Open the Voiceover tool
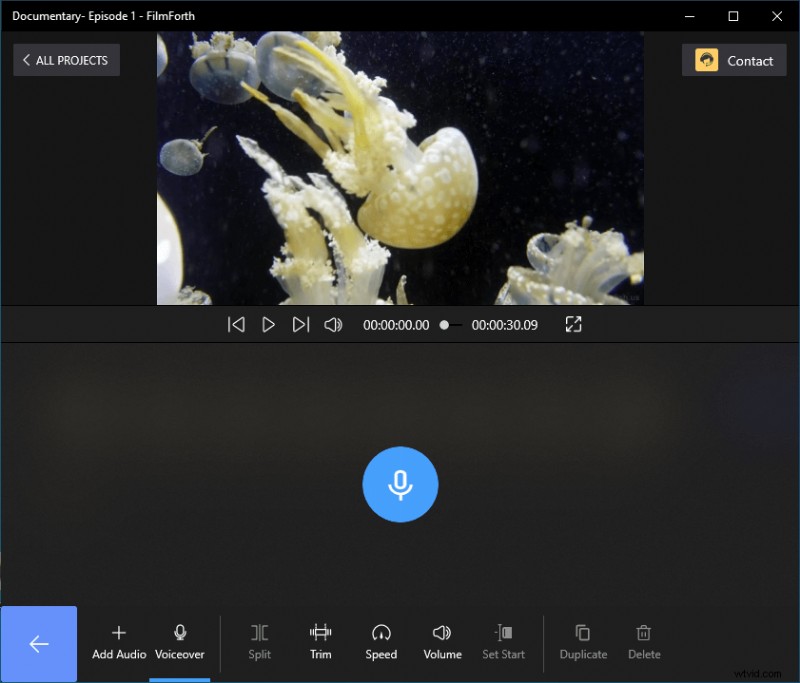This screenshot has width=800, height=683. 180,642
